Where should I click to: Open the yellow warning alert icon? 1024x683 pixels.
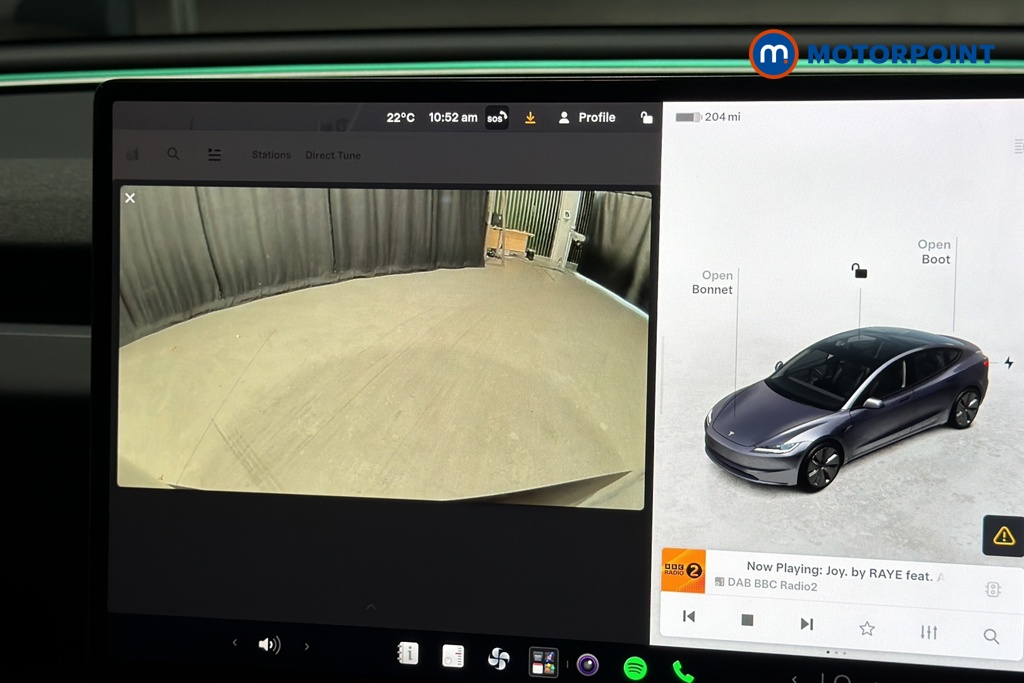1004,536
